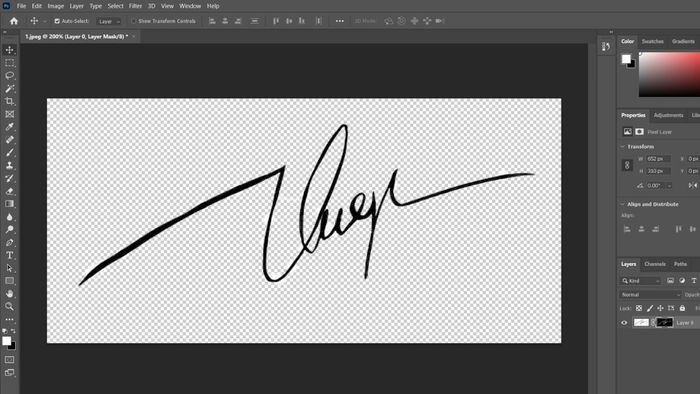Click the Quick Mask mode icon
The height and width of the screenshot is (394, 700).
point(9,359)
